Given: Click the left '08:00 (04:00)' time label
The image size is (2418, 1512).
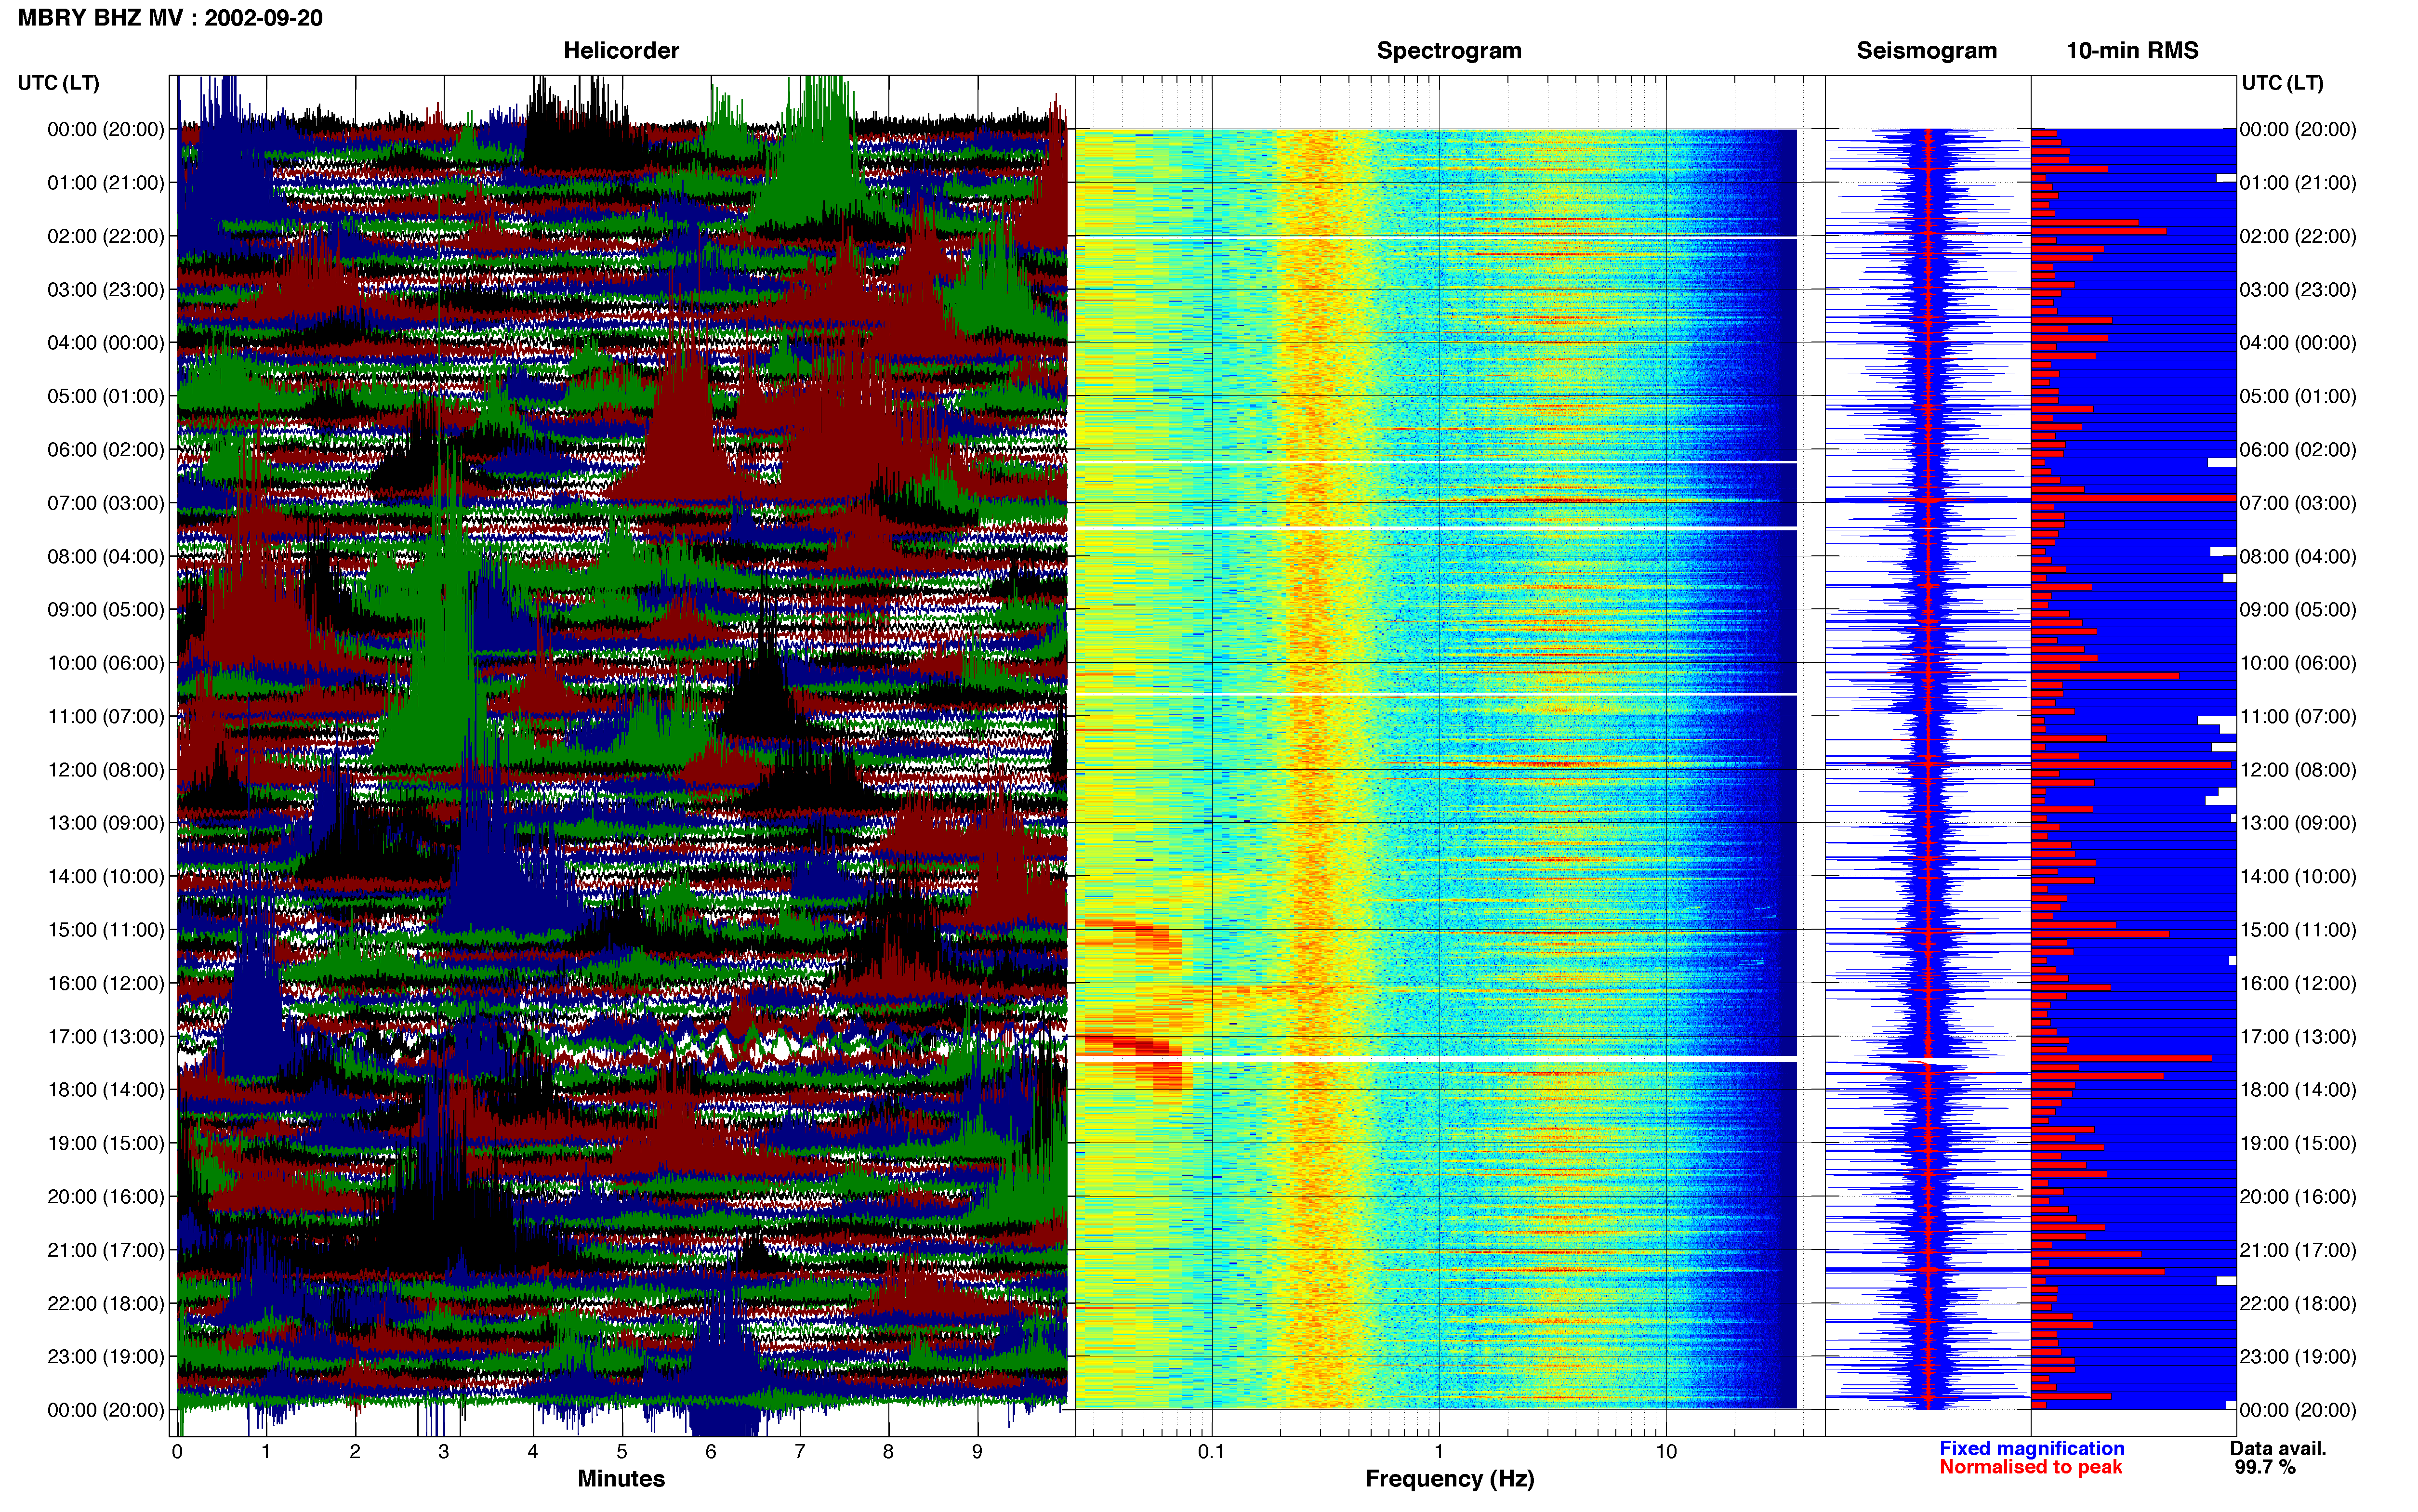Looking at the screenshot, I should pyautogui.click(x=106, y=556).
